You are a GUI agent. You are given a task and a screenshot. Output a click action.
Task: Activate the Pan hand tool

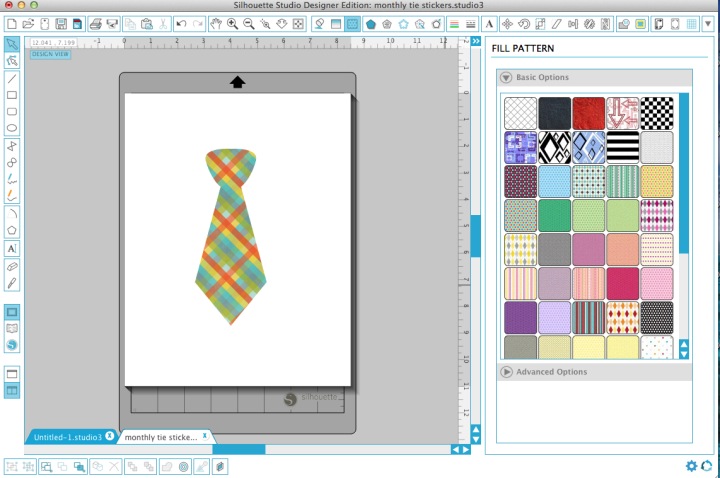point(215,23)
